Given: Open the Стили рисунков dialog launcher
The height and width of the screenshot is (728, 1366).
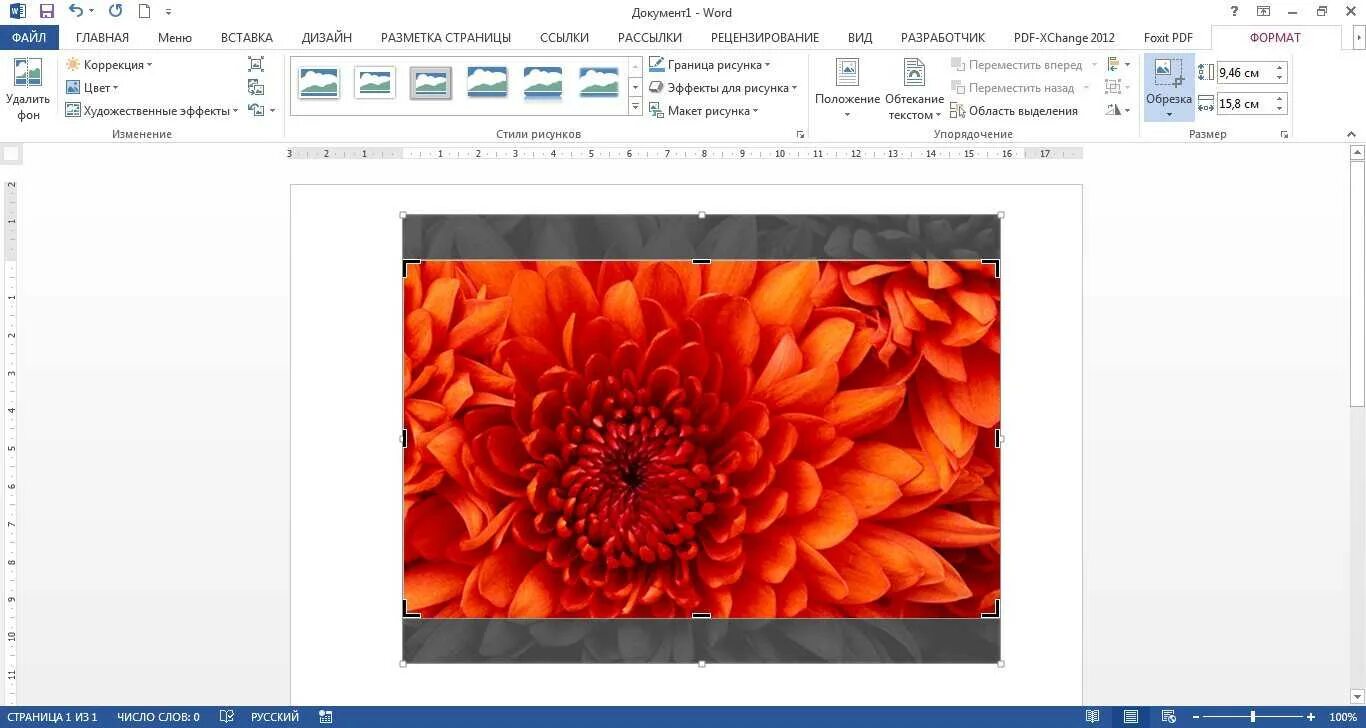Looking at the screenshot, I should click(x=800, y=134).
